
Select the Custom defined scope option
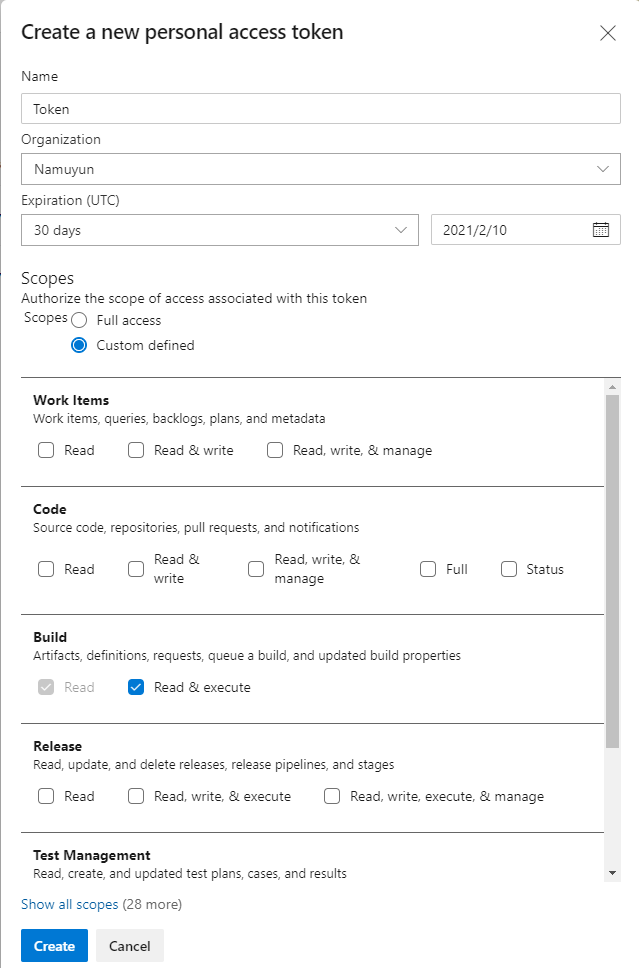point(80,345)
